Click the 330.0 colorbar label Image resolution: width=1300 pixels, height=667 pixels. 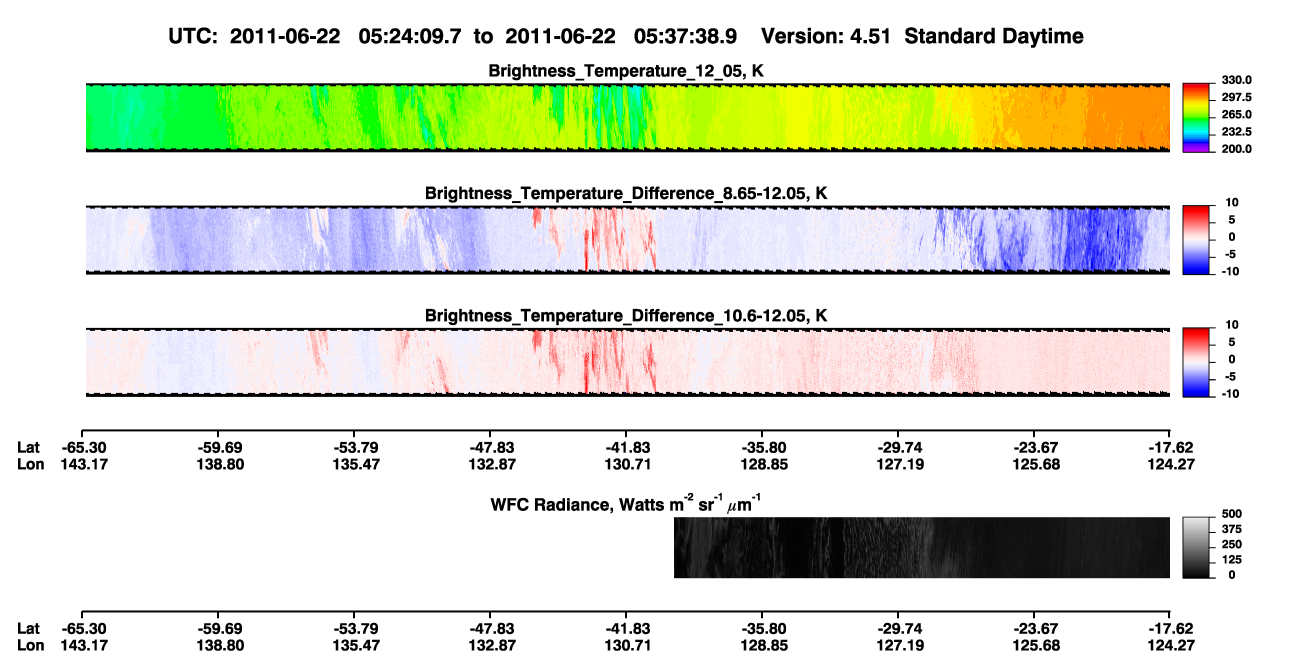click(x=1237, y=80)
